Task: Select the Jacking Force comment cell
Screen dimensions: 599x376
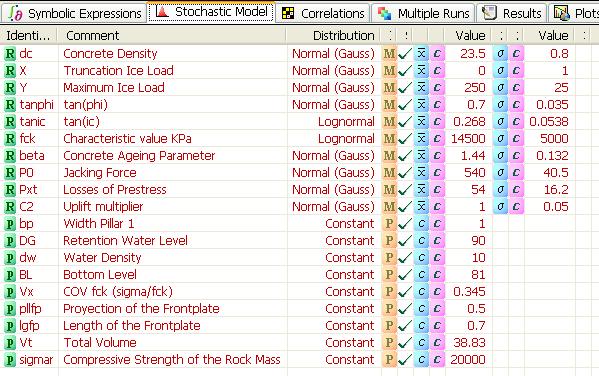Action: tap(172, 173)
